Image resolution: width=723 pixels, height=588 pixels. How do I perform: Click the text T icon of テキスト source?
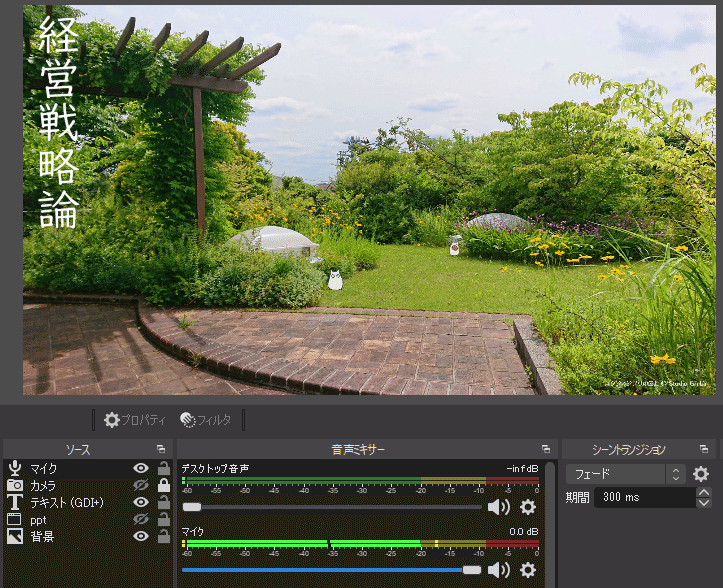[15, 502]
